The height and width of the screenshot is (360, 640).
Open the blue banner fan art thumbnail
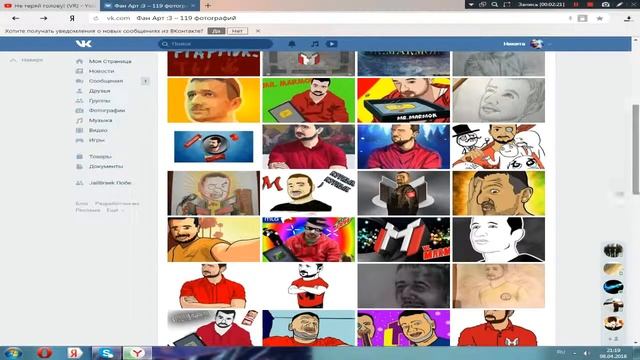tap(213, 147)
